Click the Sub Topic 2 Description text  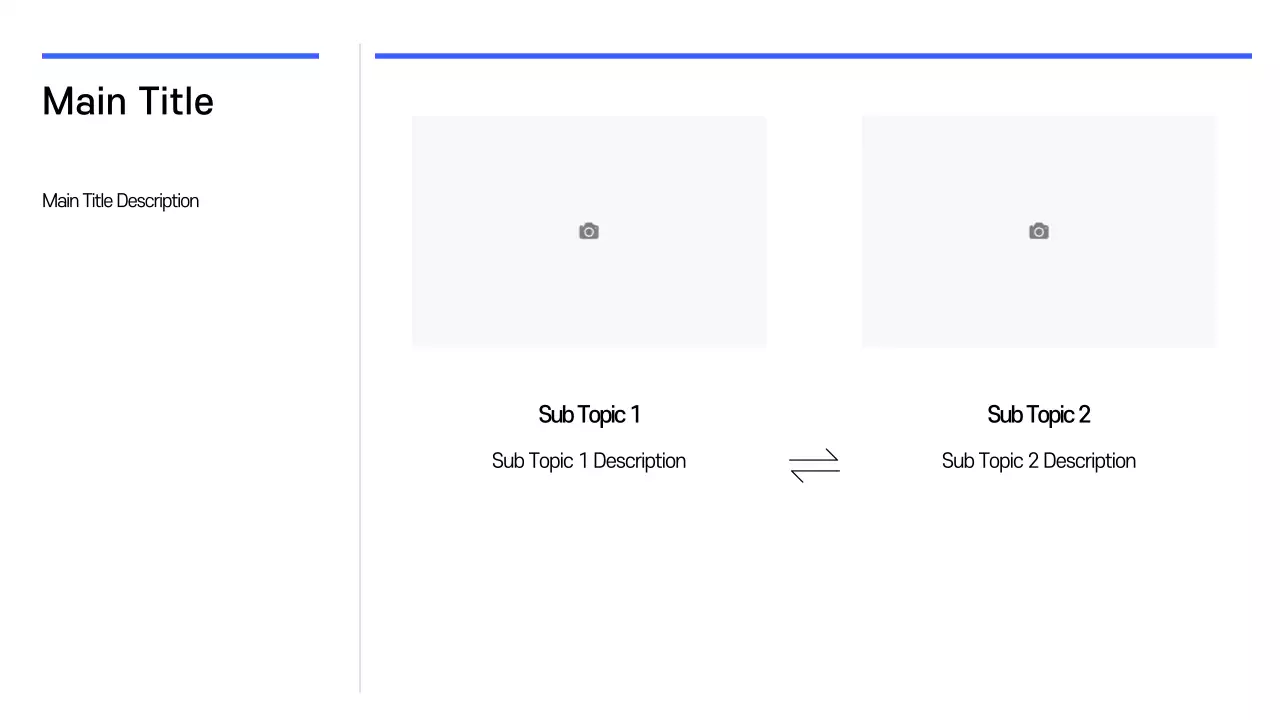coord(1038,461)
